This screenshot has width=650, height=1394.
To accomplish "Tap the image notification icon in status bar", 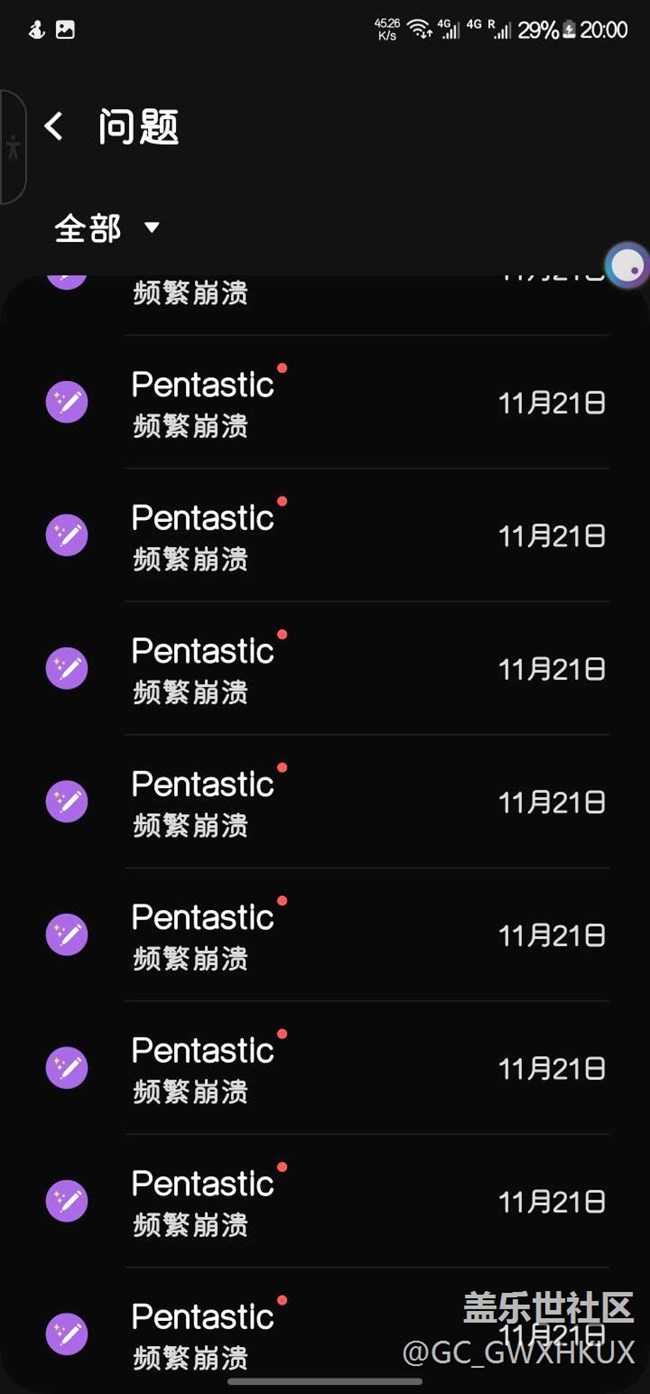I will point(65,30).
